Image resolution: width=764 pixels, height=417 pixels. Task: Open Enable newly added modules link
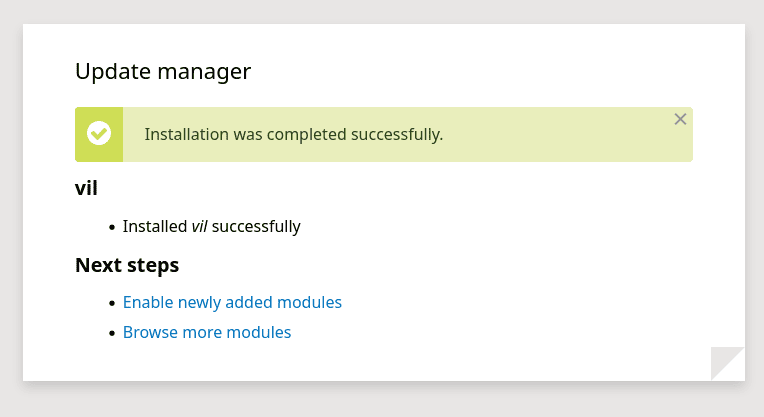coord(232,303)
